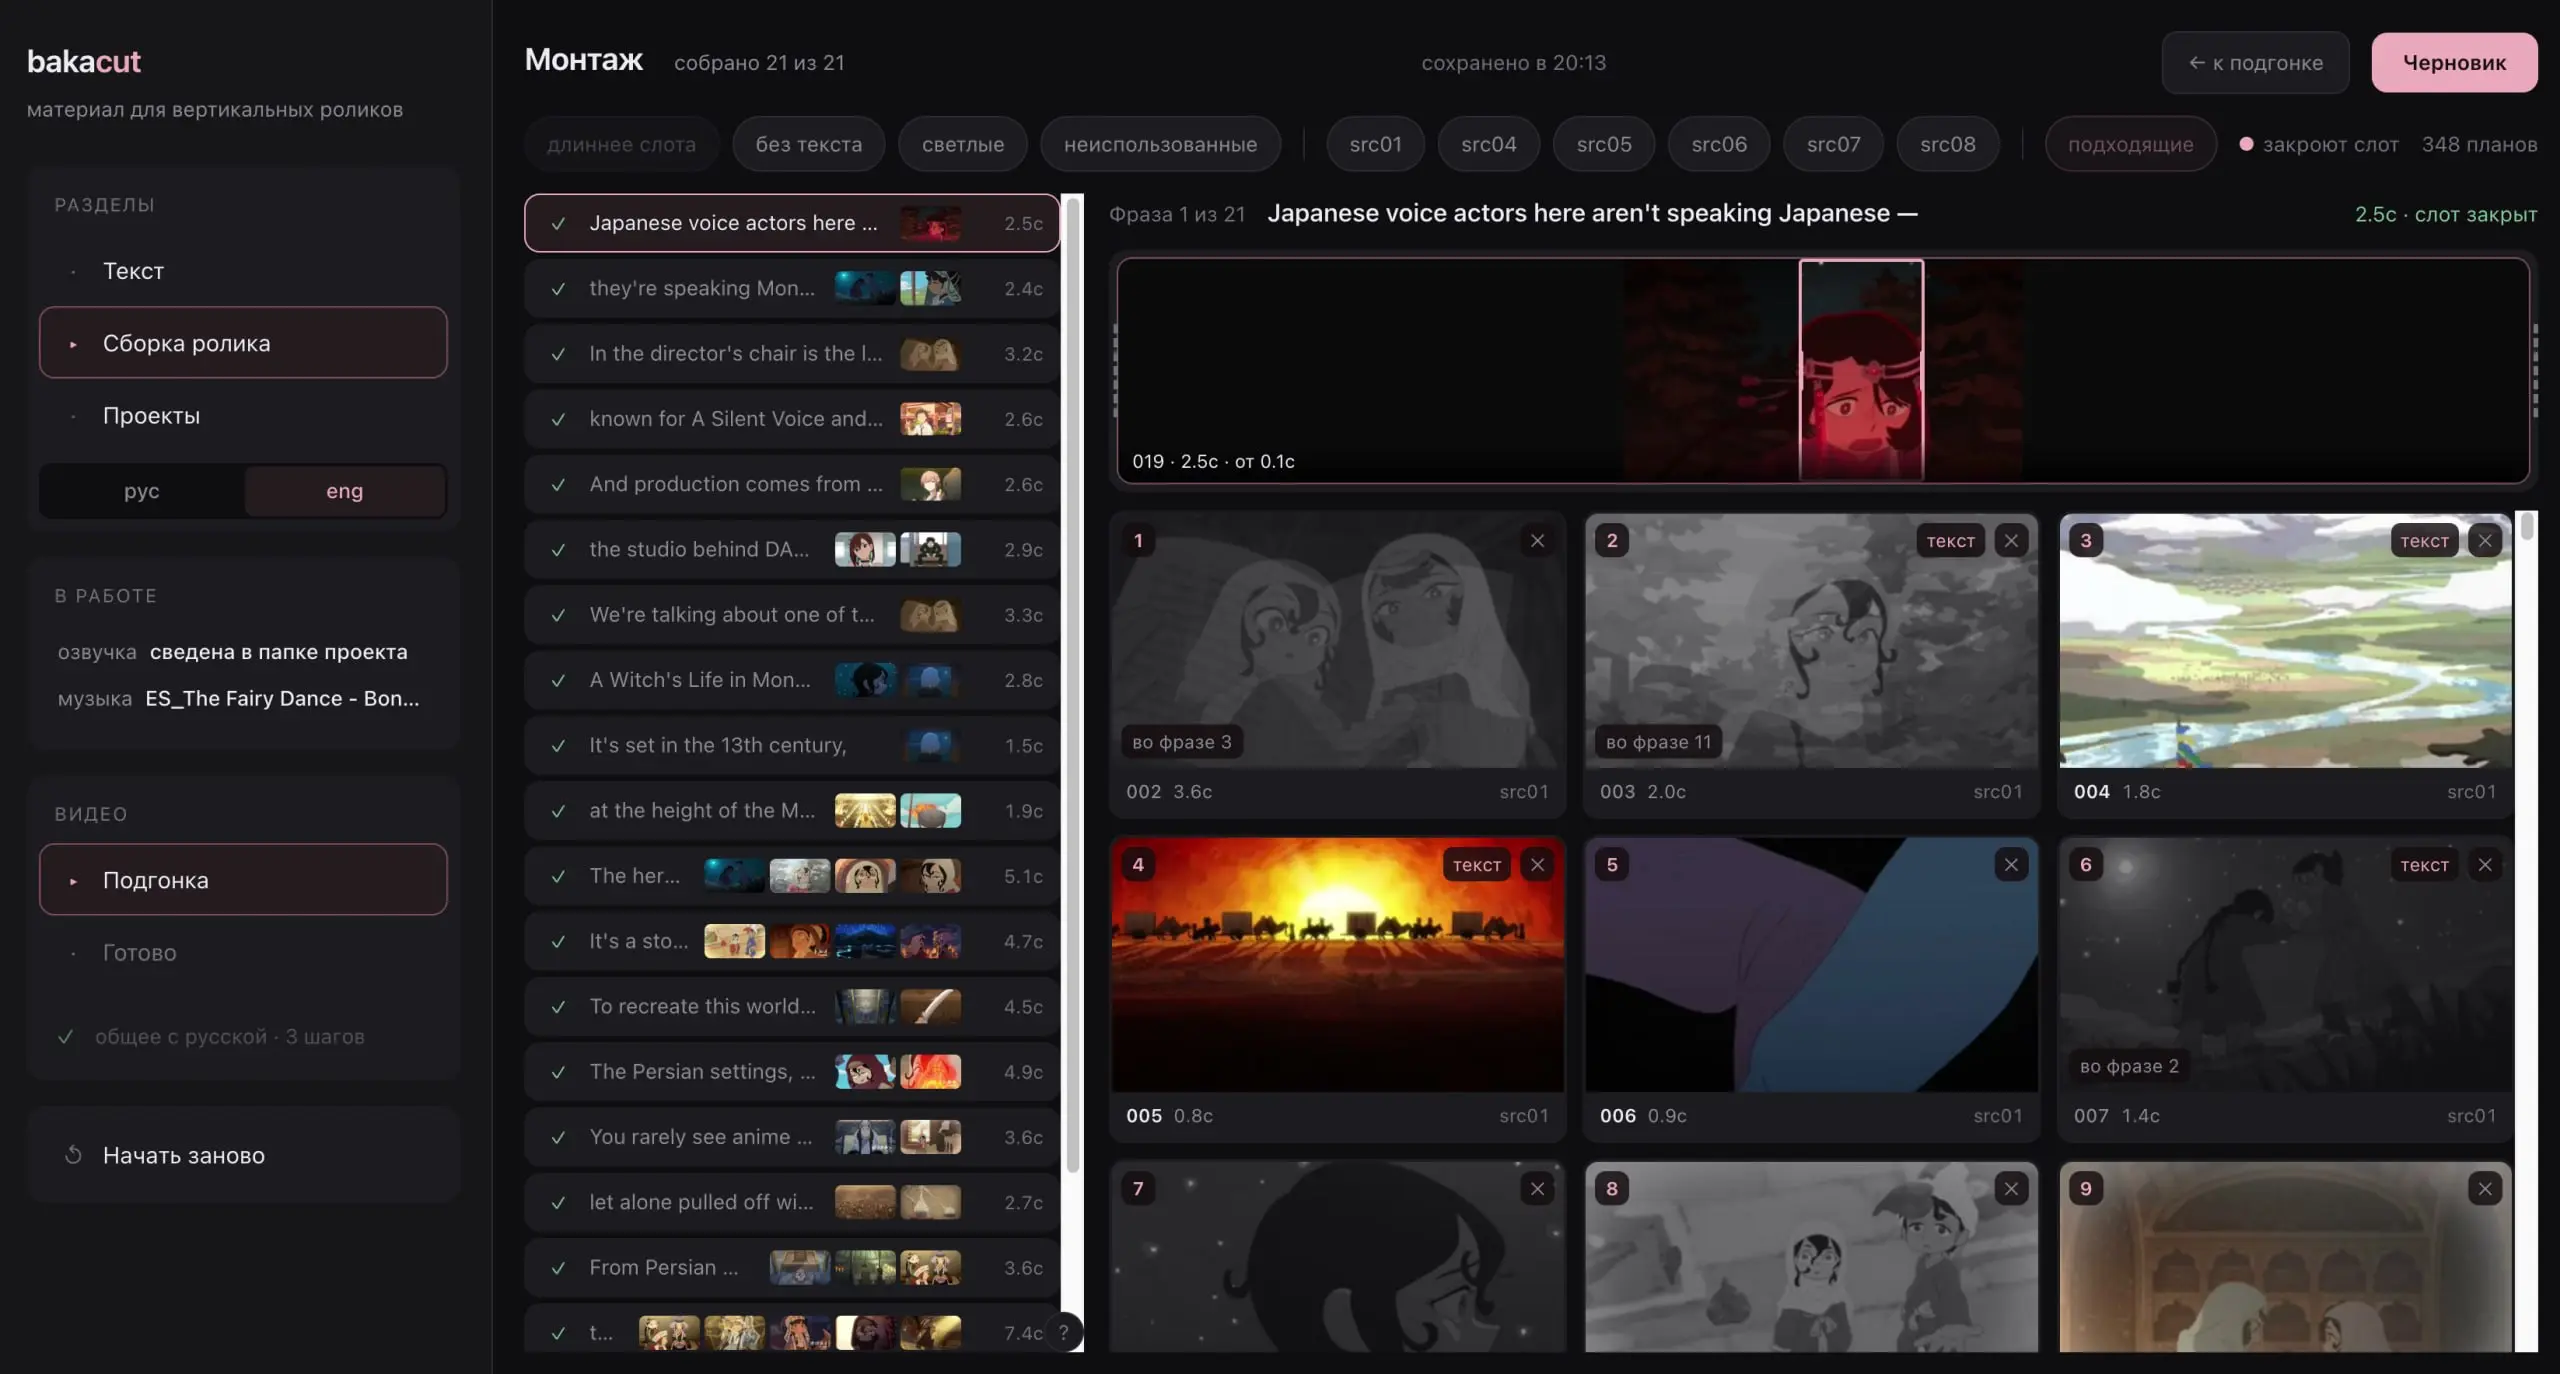Click the check icon next to 'It's set in the 13th century'
The image size is (2560, 1374).
click(x=559, y=746)
